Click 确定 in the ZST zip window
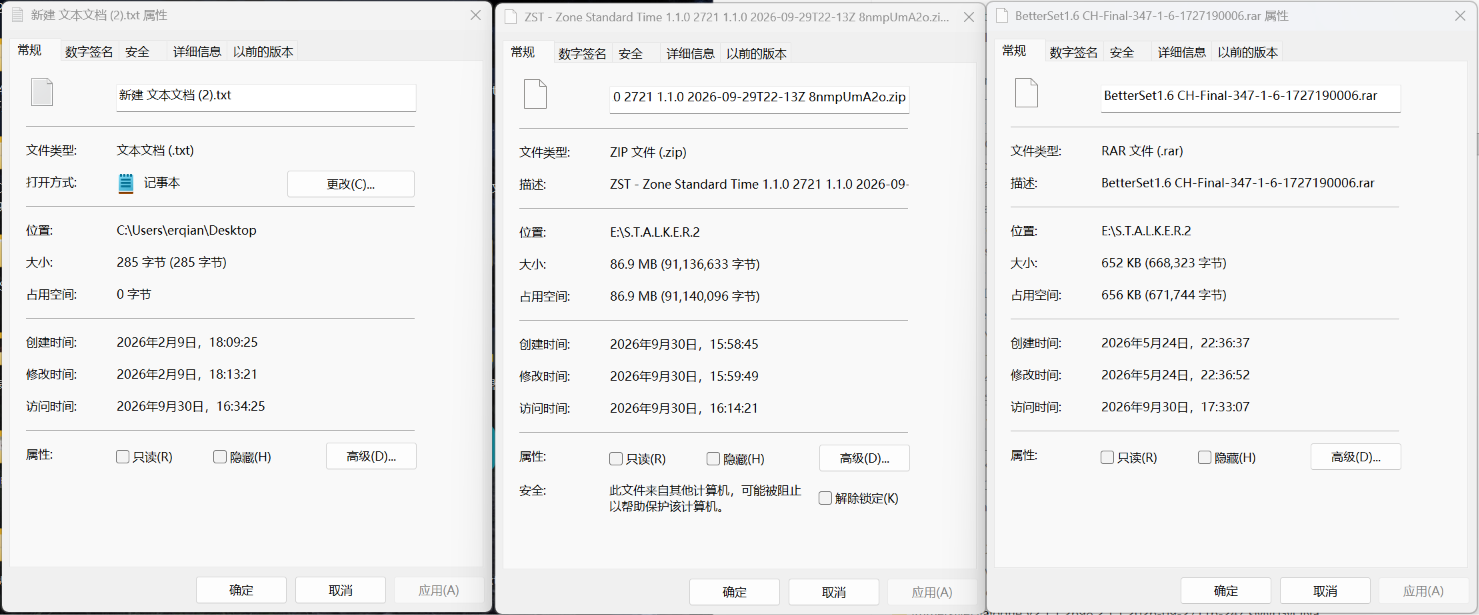 coord(734,592)
